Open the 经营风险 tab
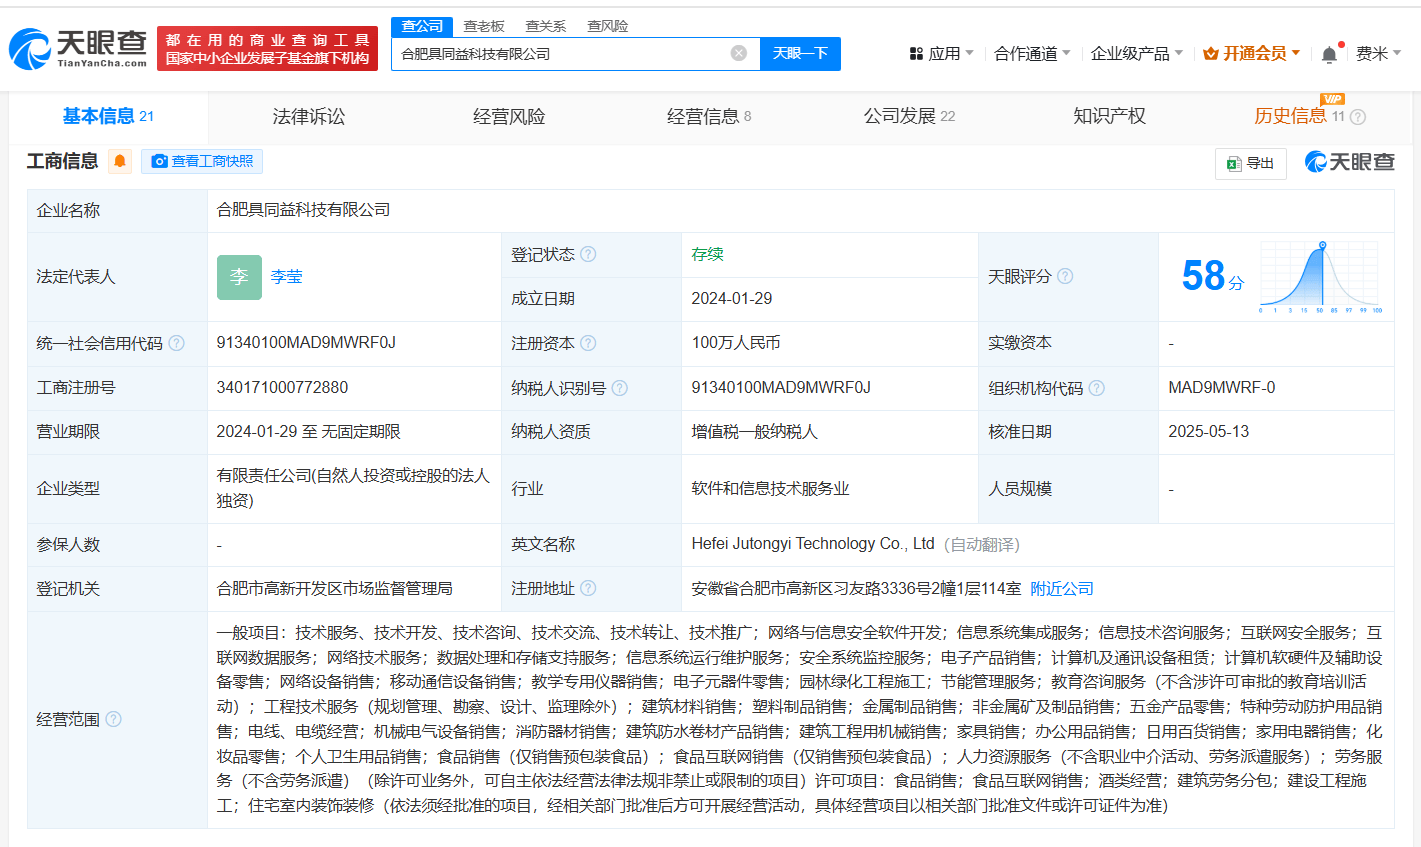This screenshot has width=1421, height=847. point(509,116)
